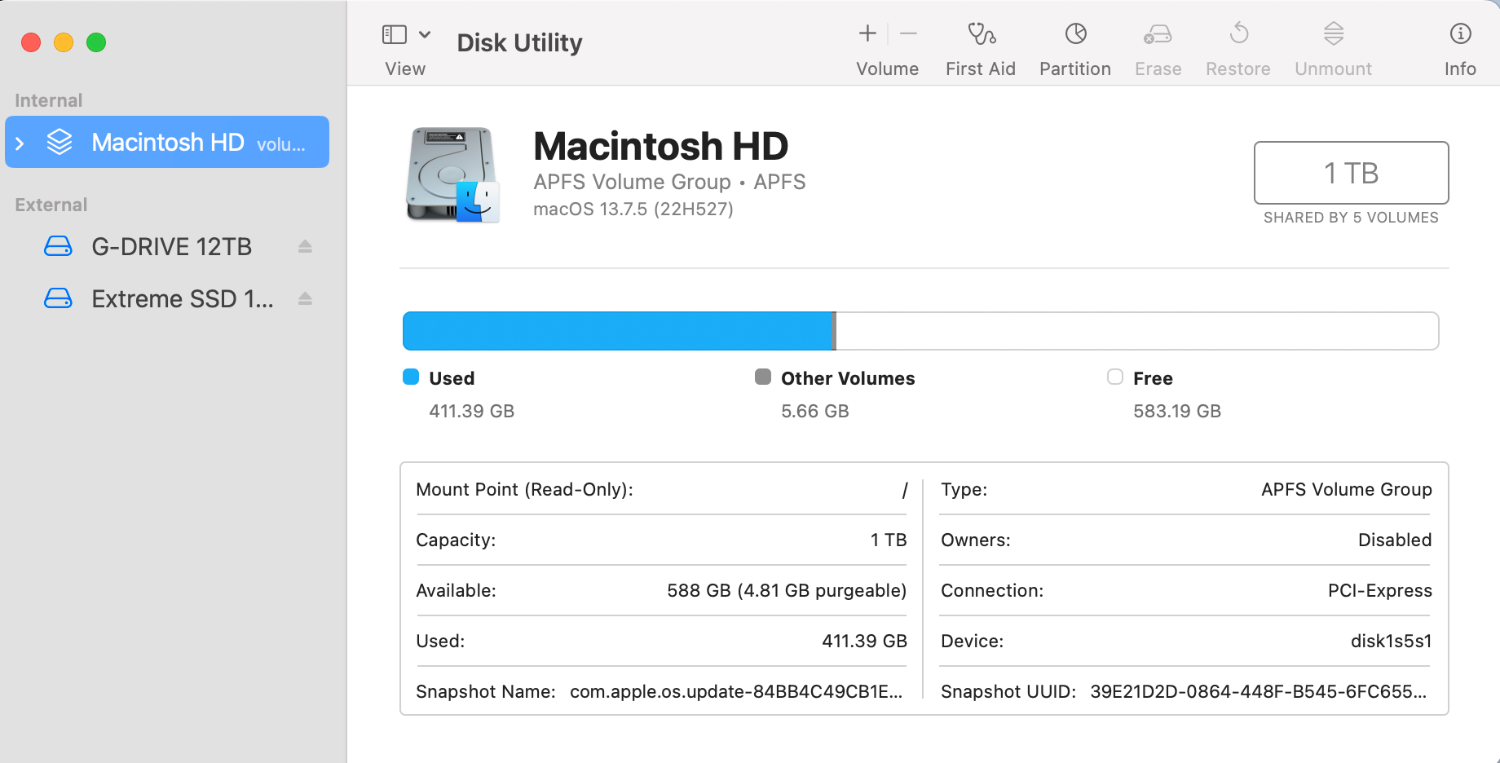Minimize window with the yellow button
The width and height of the screenshot is (1500, 763).
click(63, 43)
